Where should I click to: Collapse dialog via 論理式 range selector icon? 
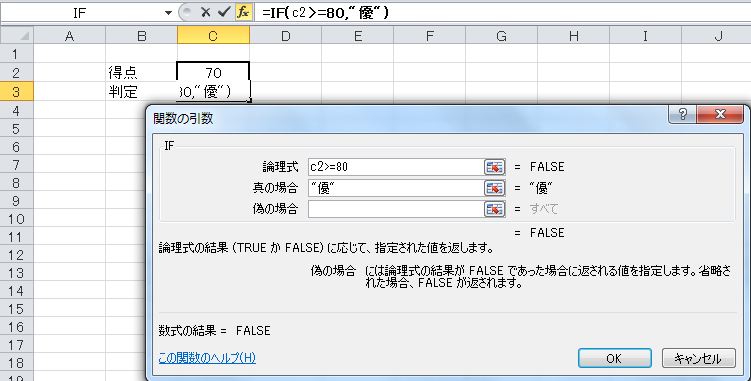click(494, 167)
